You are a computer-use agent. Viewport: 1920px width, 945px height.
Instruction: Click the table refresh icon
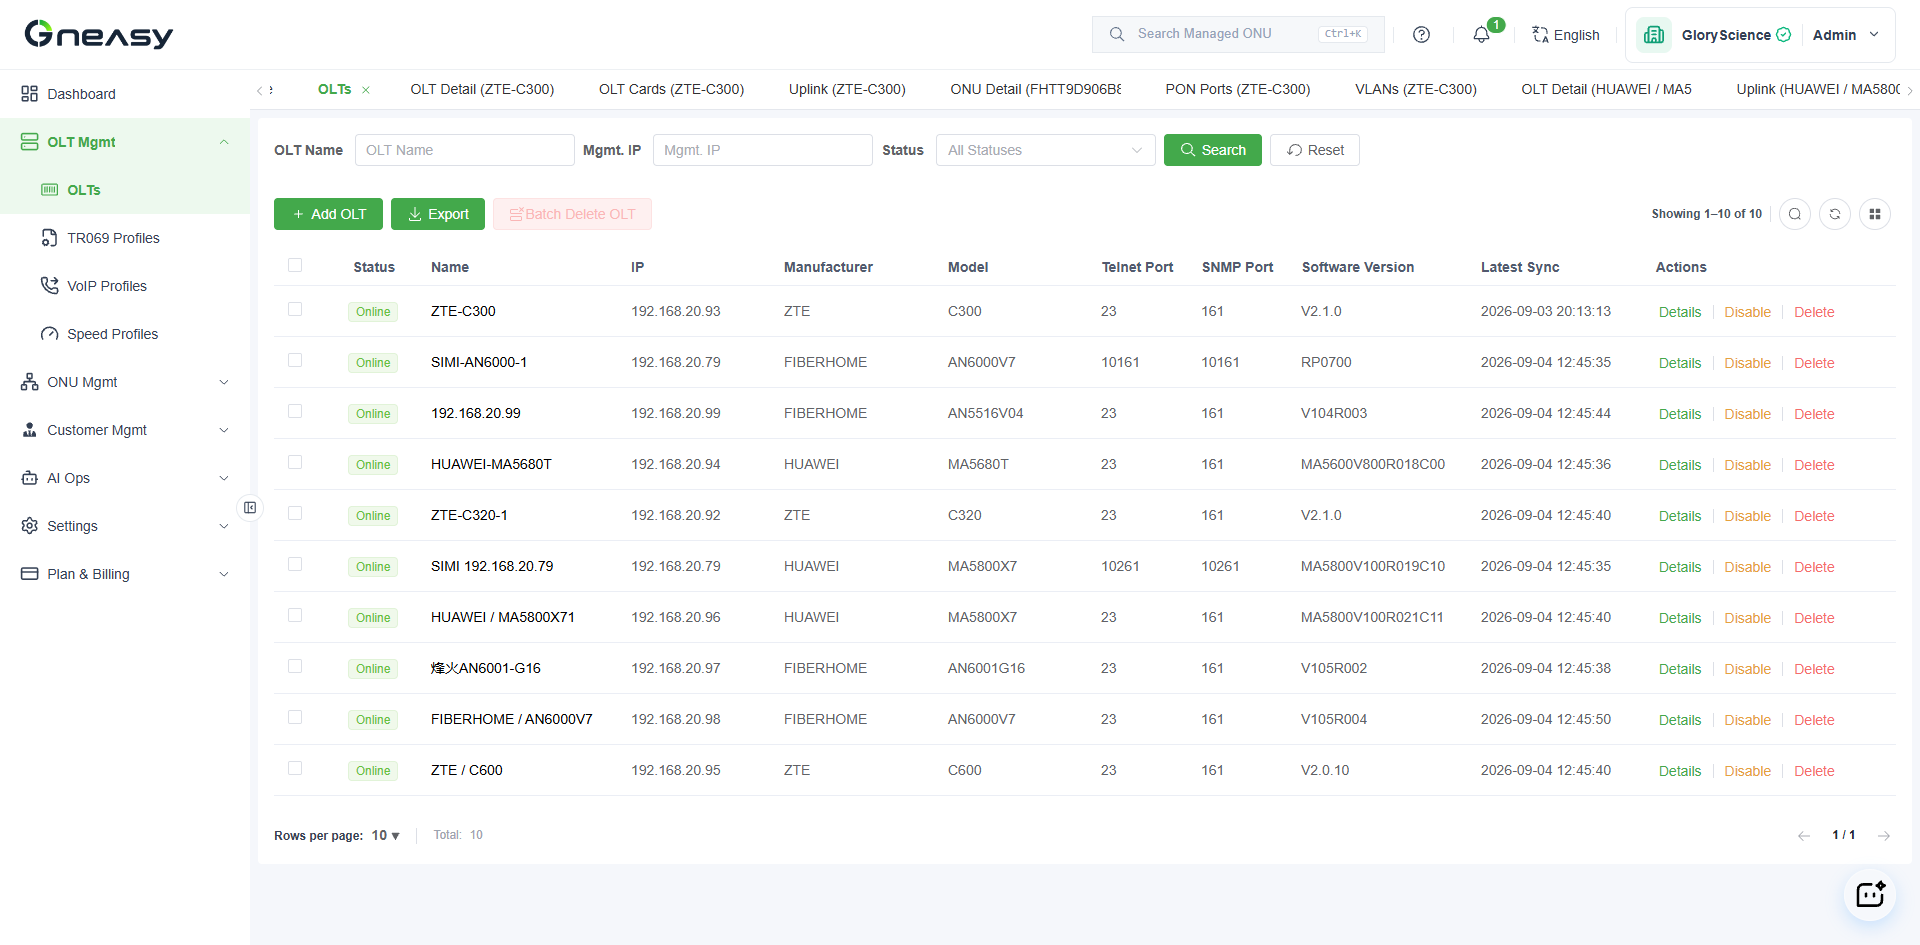[1834, 214]
